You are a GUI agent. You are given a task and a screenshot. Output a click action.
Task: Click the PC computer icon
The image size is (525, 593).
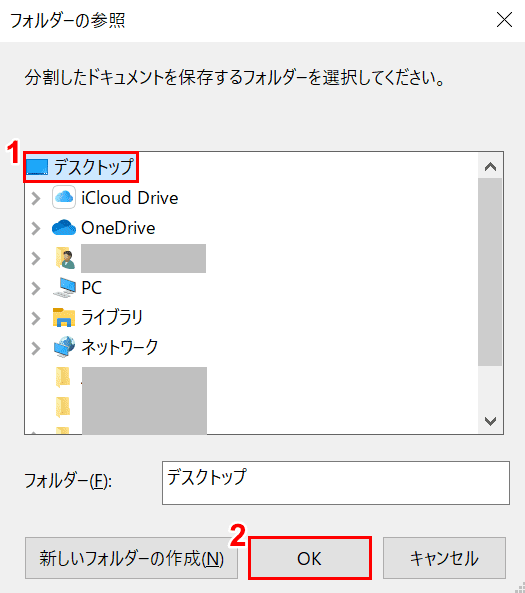(x=65, y=287)
